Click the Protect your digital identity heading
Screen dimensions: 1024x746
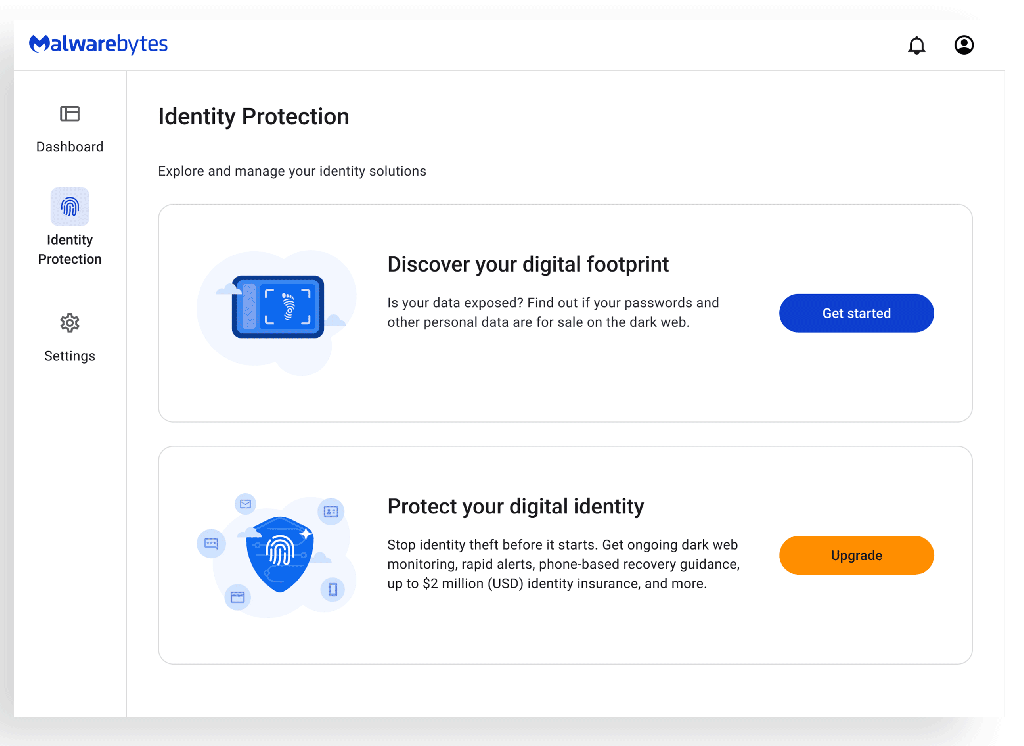(x=515, y=506)
